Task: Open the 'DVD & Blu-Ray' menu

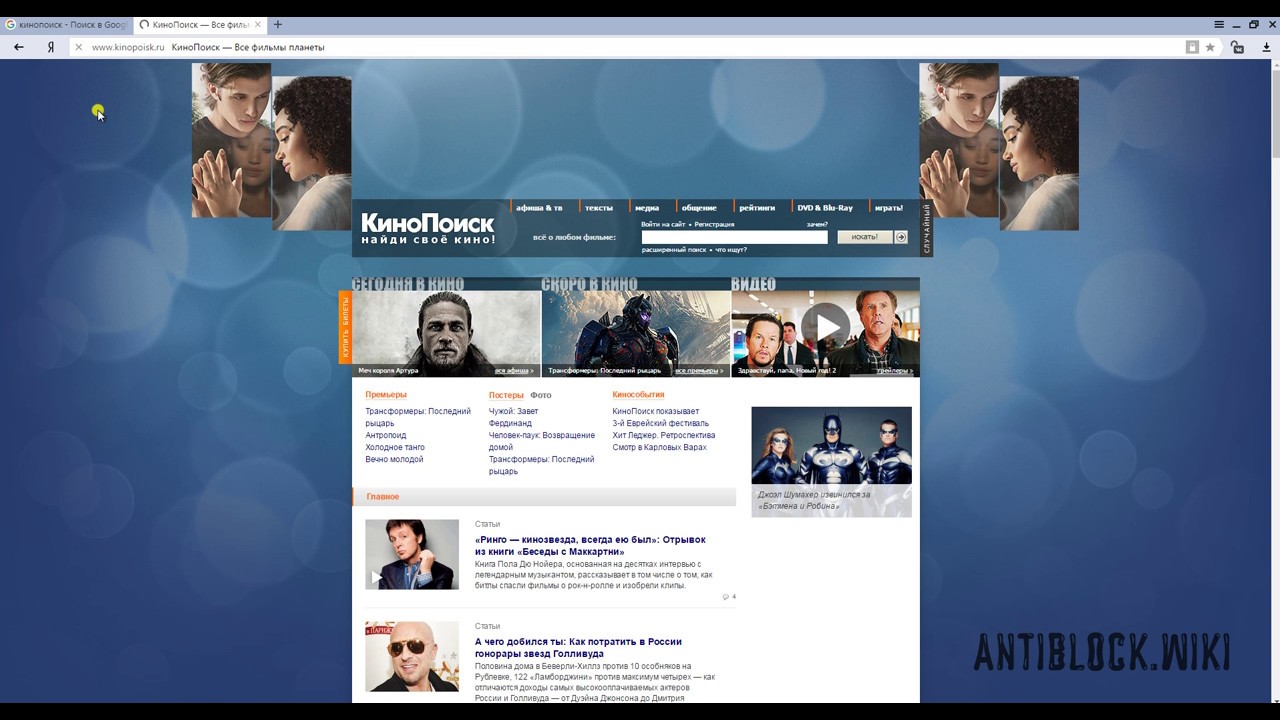Action: (825, 208)
